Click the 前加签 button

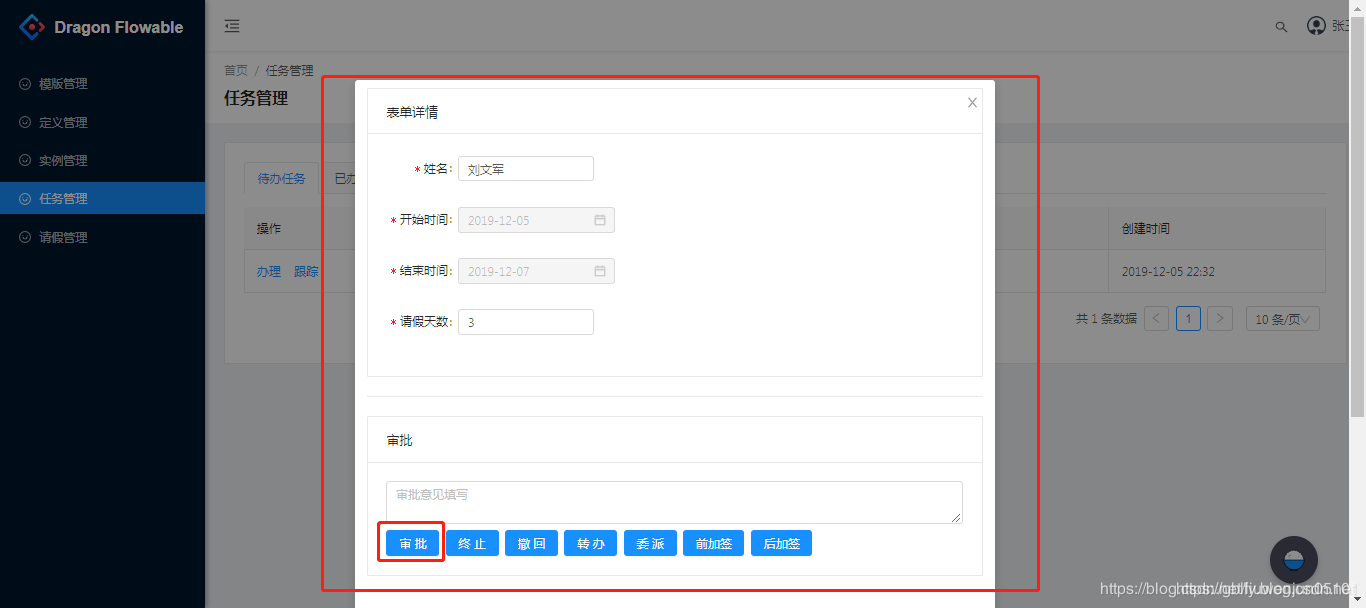(713, 543)
